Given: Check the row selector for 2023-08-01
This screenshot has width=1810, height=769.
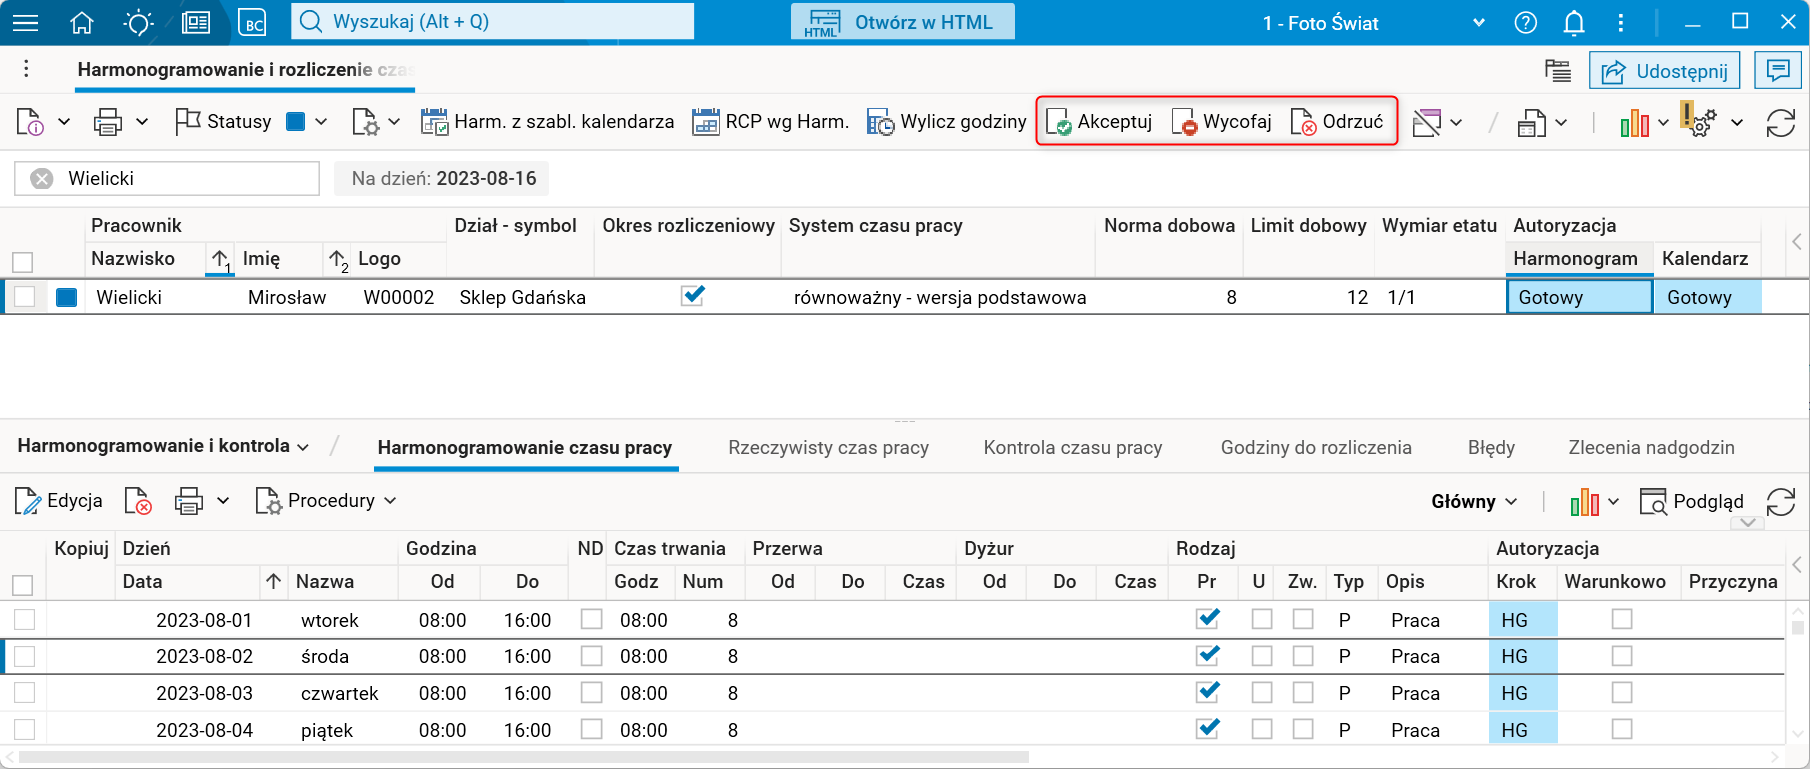Looking at the screenshot, I should point(25,620).
